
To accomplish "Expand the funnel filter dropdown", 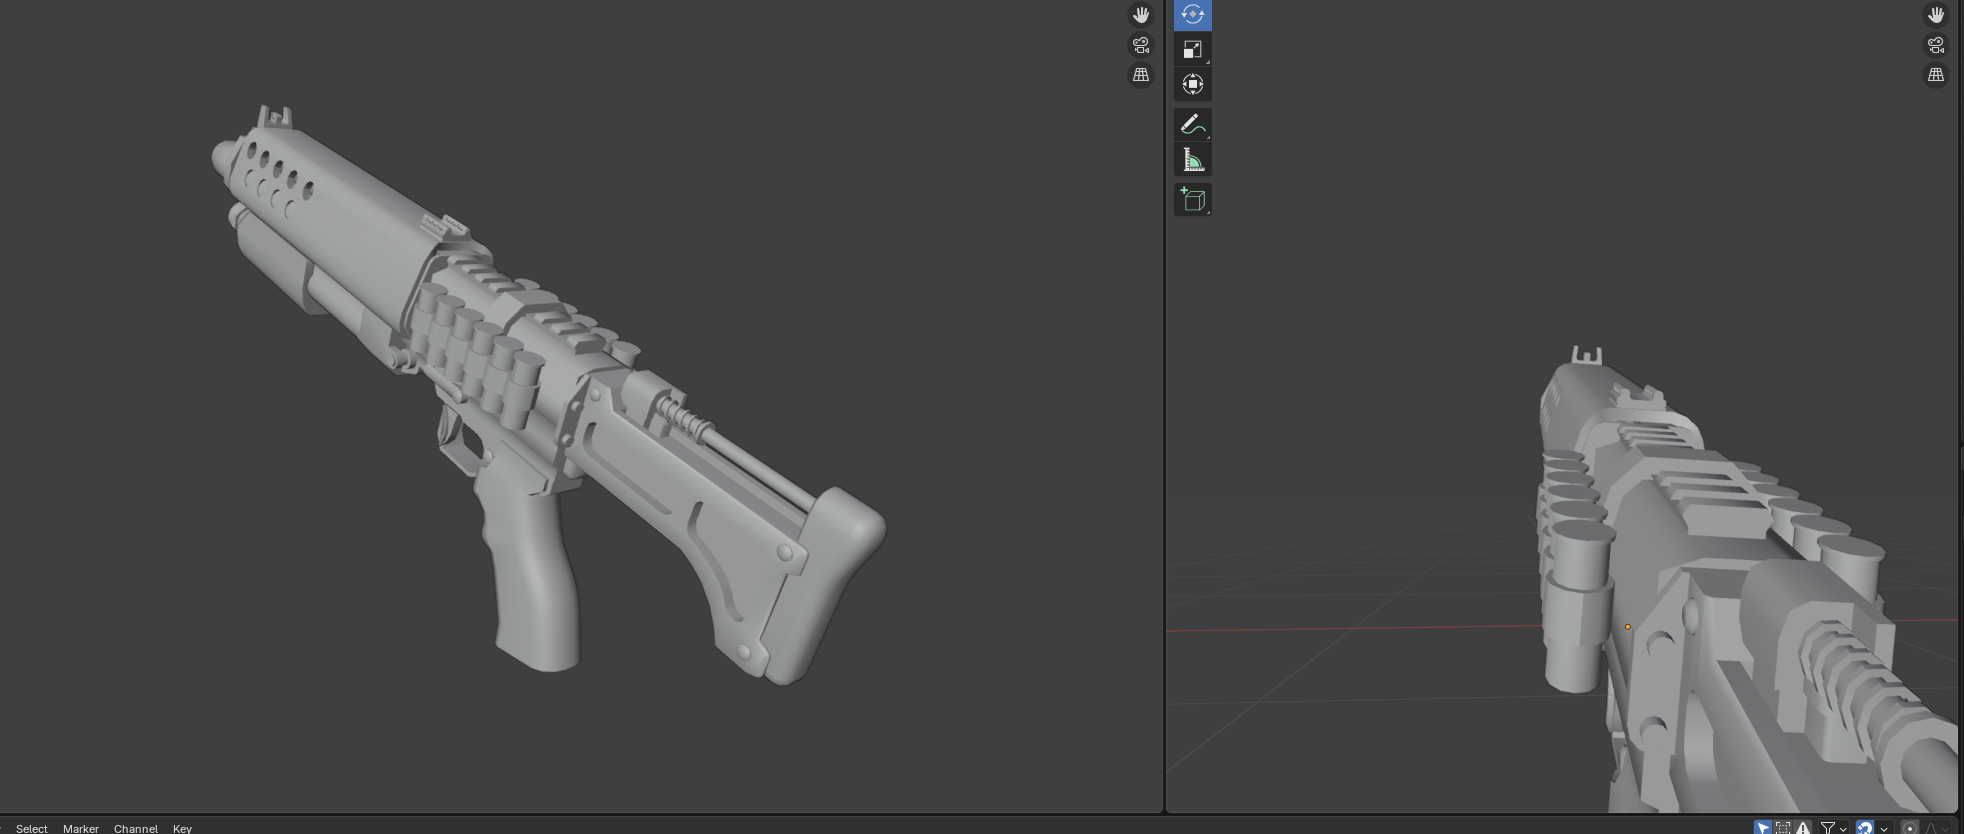I will click(x=1843, y=828).
